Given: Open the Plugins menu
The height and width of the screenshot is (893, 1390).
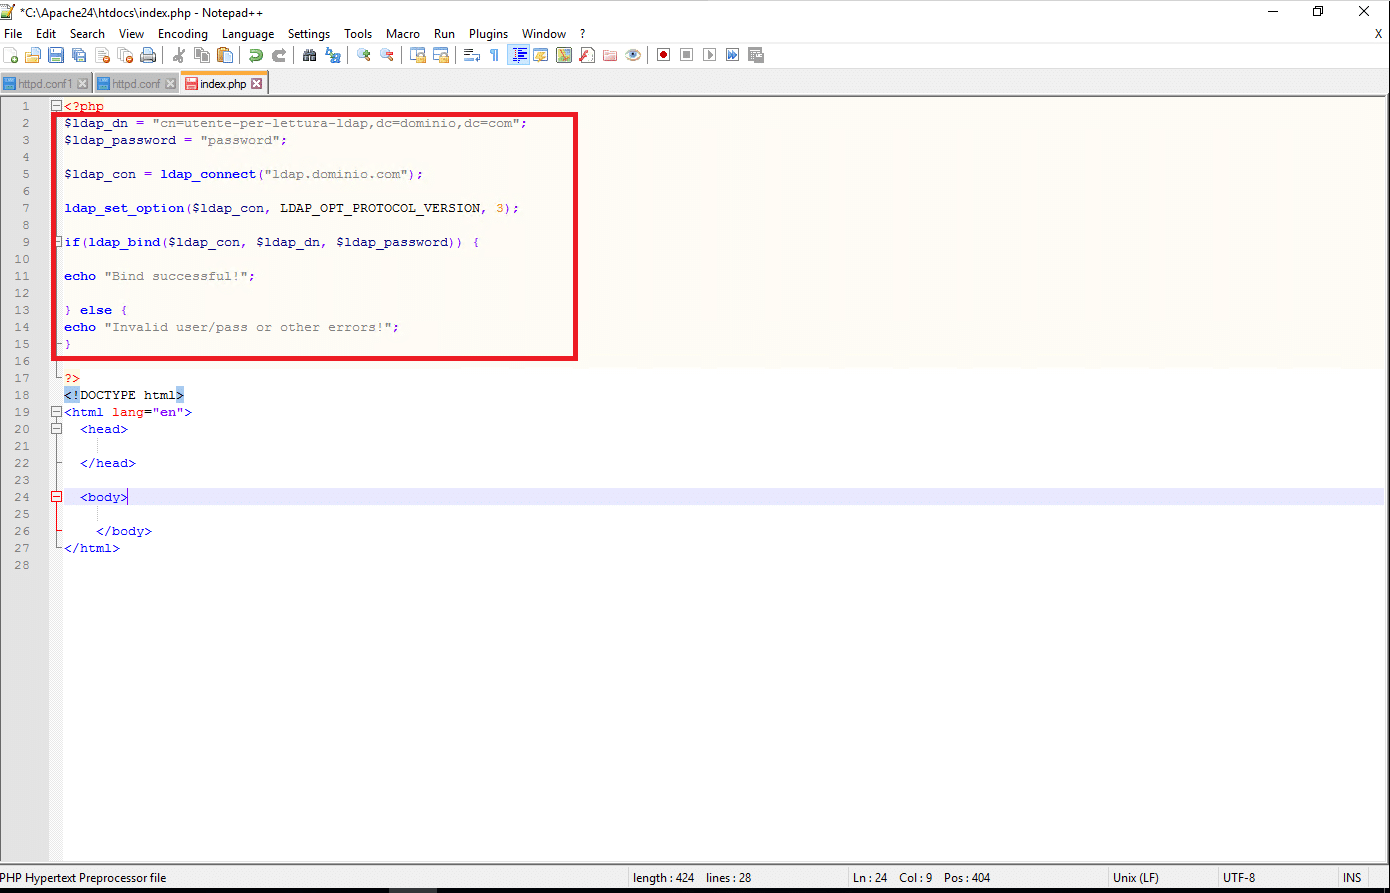Looking at the screenshot, I should tap(489, 34).
